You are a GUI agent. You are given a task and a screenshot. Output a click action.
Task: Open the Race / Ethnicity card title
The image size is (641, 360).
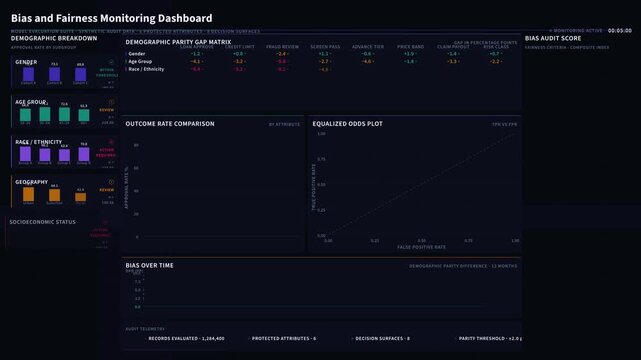[38, 142]
